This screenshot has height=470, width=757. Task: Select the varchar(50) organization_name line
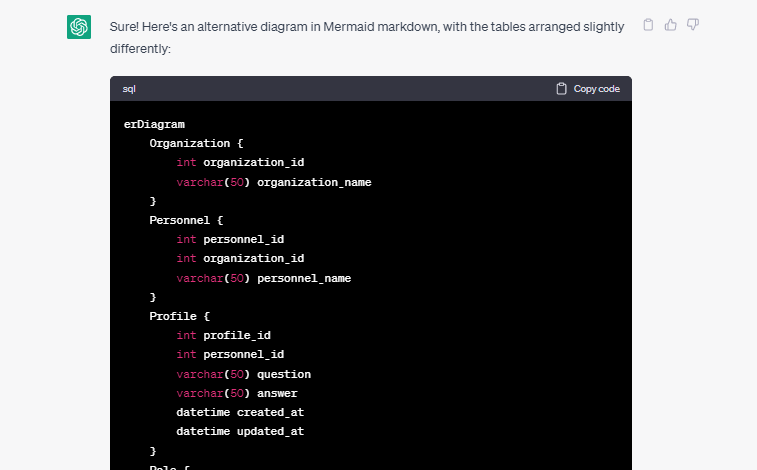point(273,182)
